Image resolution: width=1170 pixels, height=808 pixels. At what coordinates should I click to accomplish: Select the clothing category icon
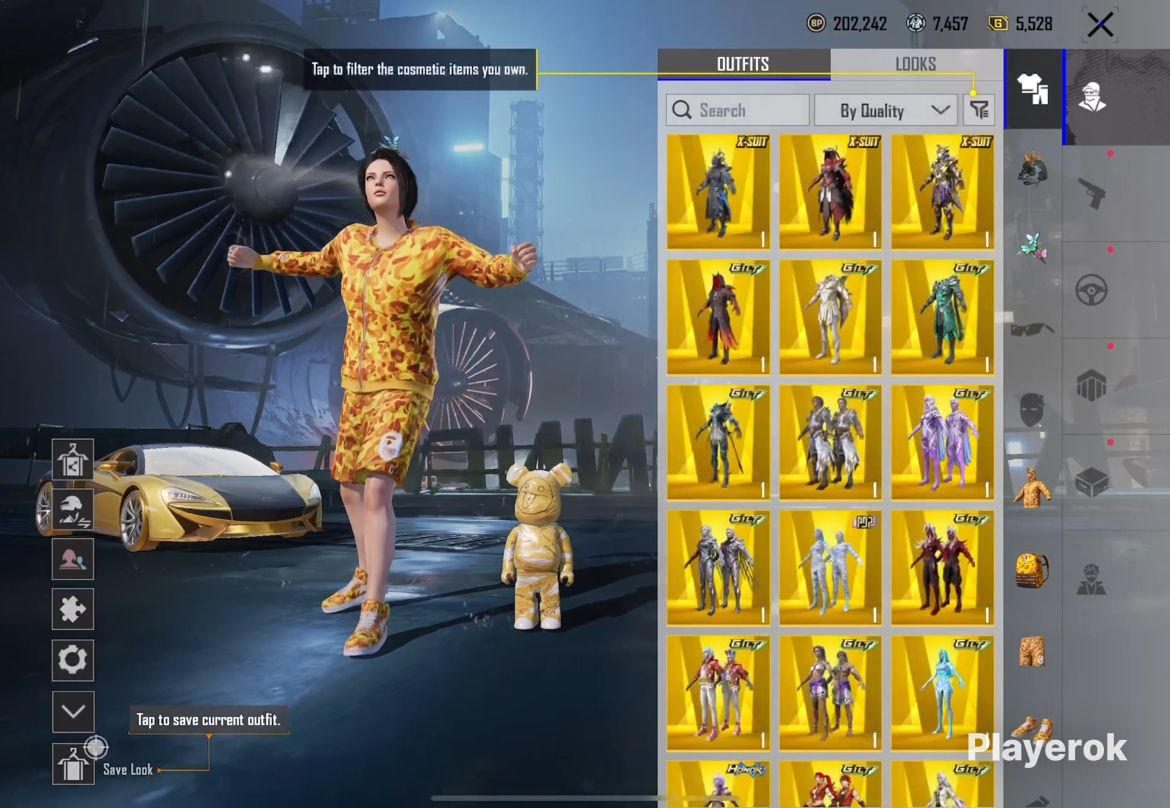pyautogui.click(x=1033, y=90)
